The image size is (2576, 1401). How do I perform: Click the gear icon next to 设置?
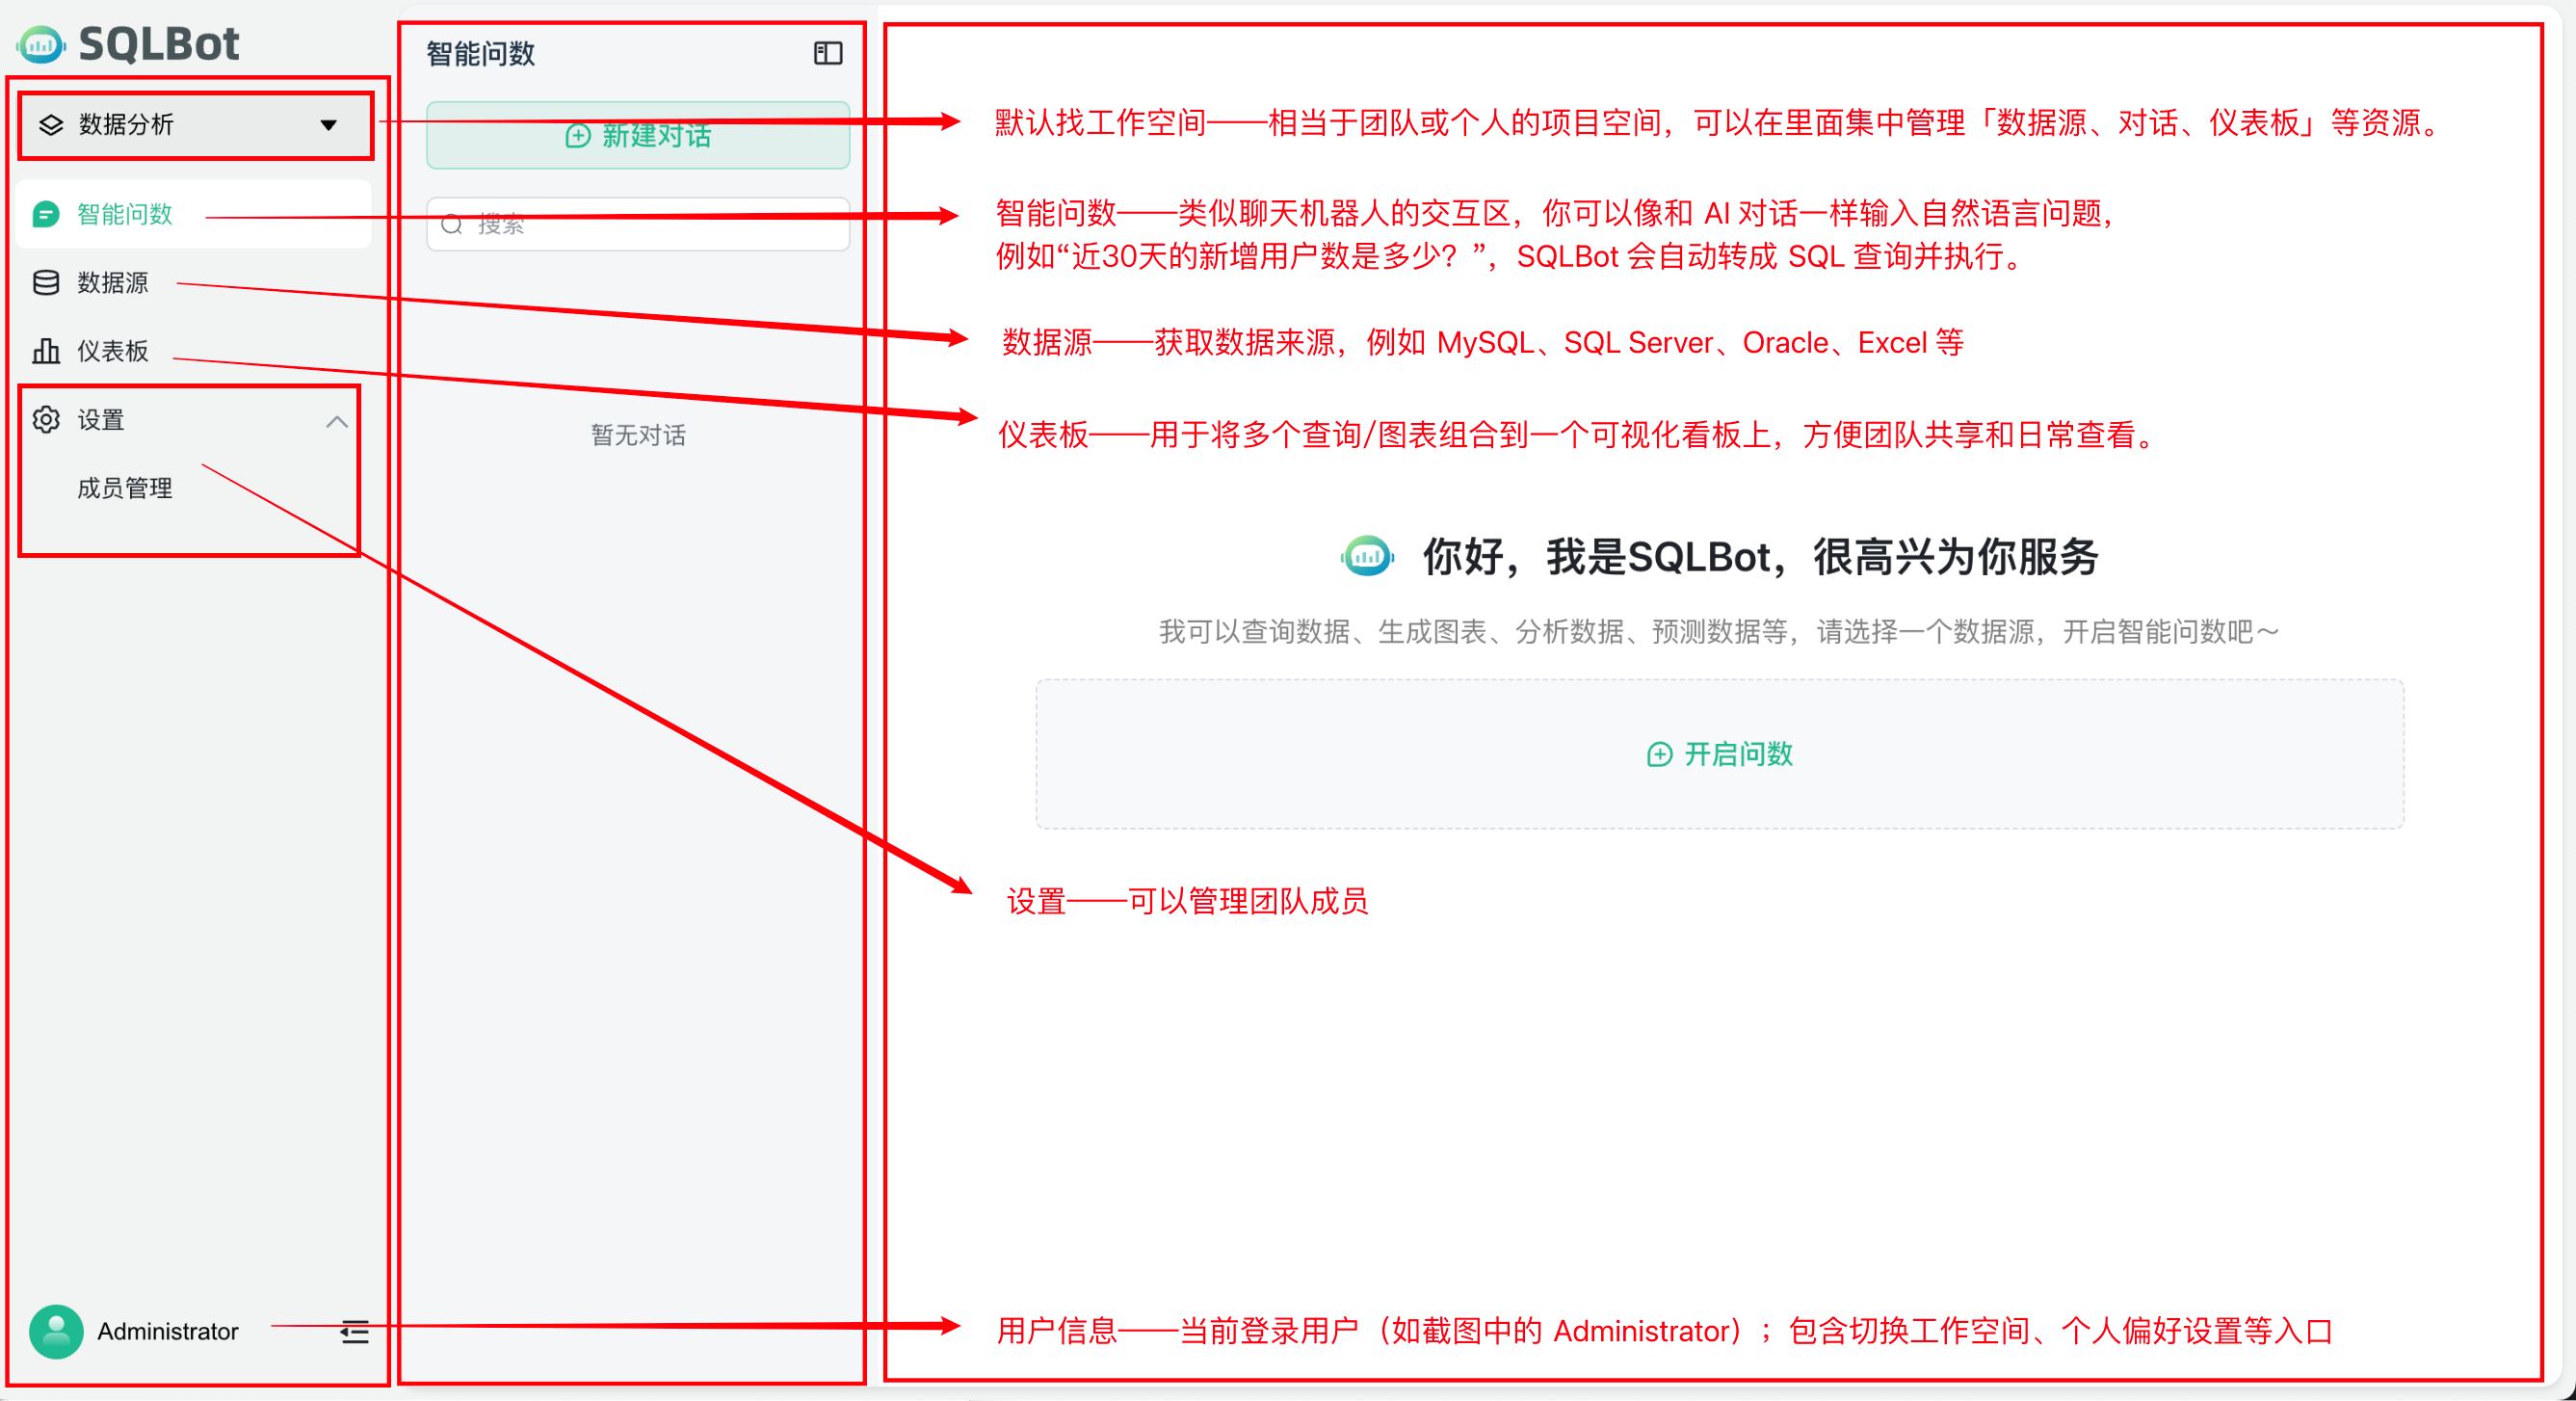(46, 419)
